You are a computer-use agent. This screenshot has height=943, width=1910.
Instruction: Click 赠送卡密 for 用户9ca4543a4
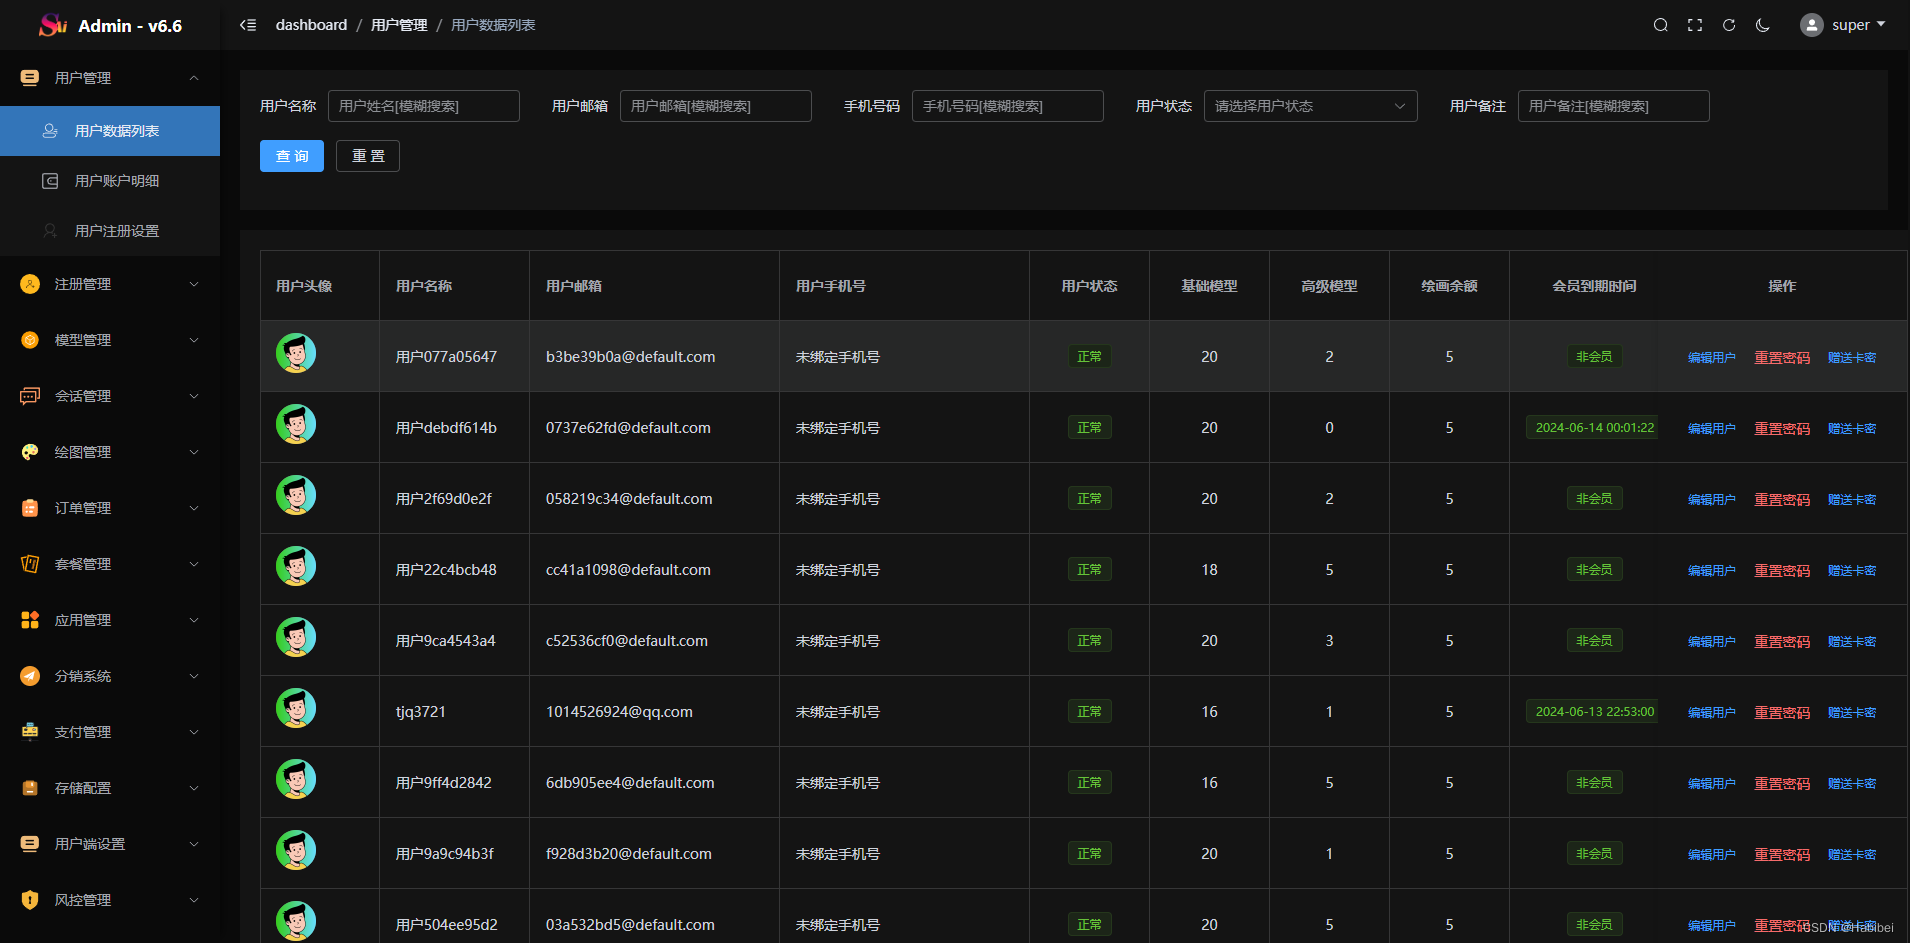pyautogui.click(x=1852, y=642)
